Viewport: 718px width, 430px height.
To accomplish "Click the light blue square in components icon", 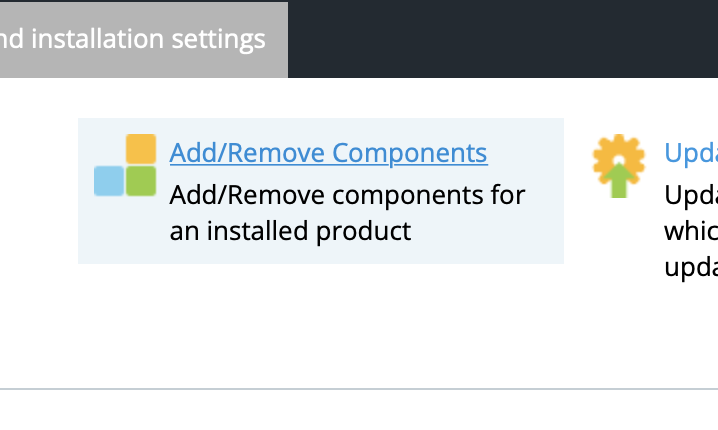I will 109,181.
